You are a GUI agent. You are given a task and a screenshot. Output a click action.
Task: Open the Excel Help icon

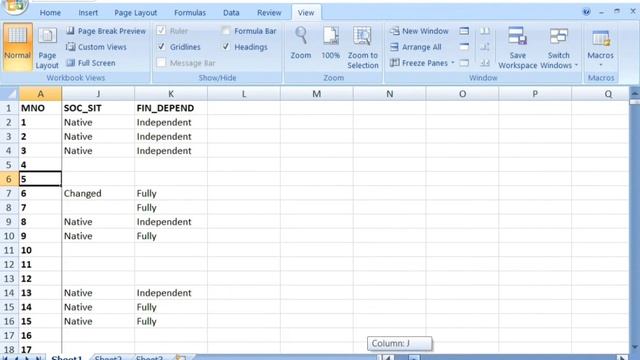click(587, 12)
